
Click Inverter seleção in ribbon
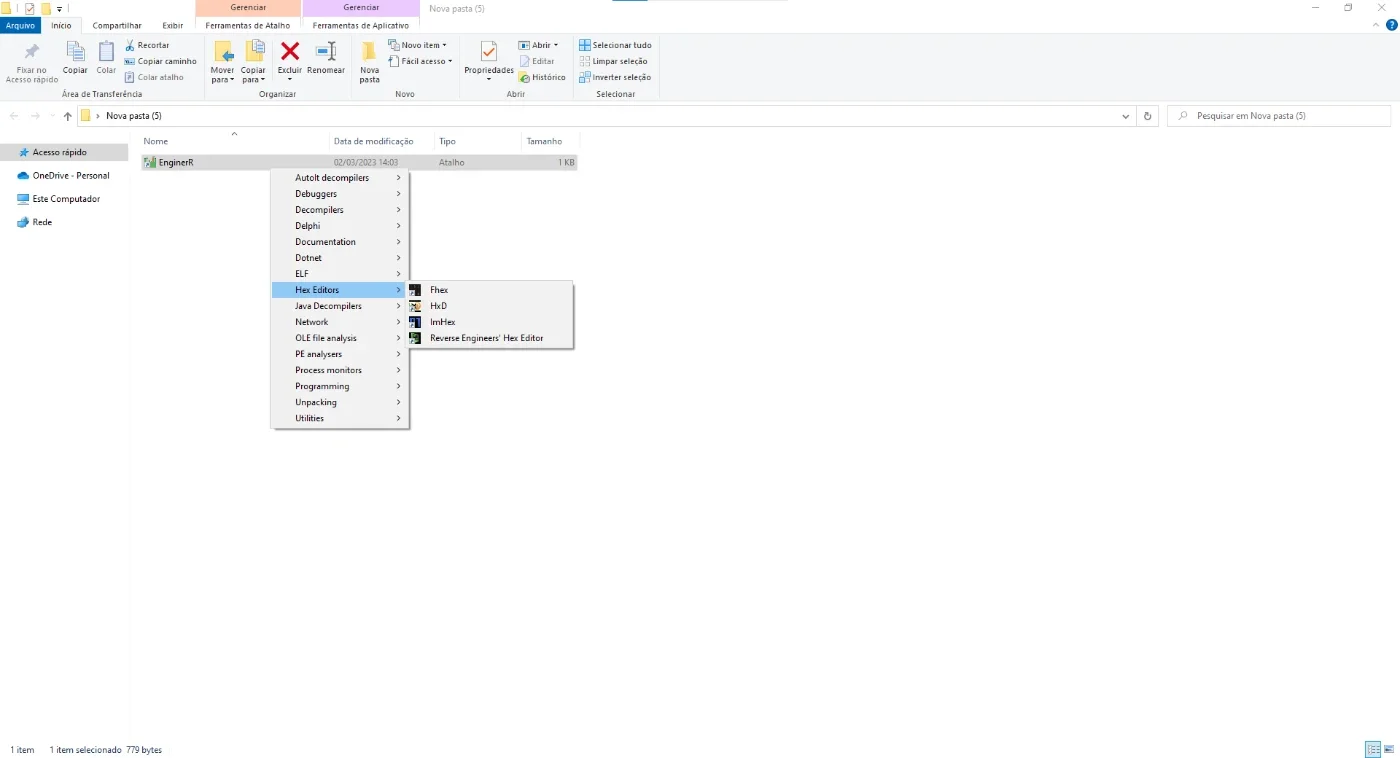(615, 77)
